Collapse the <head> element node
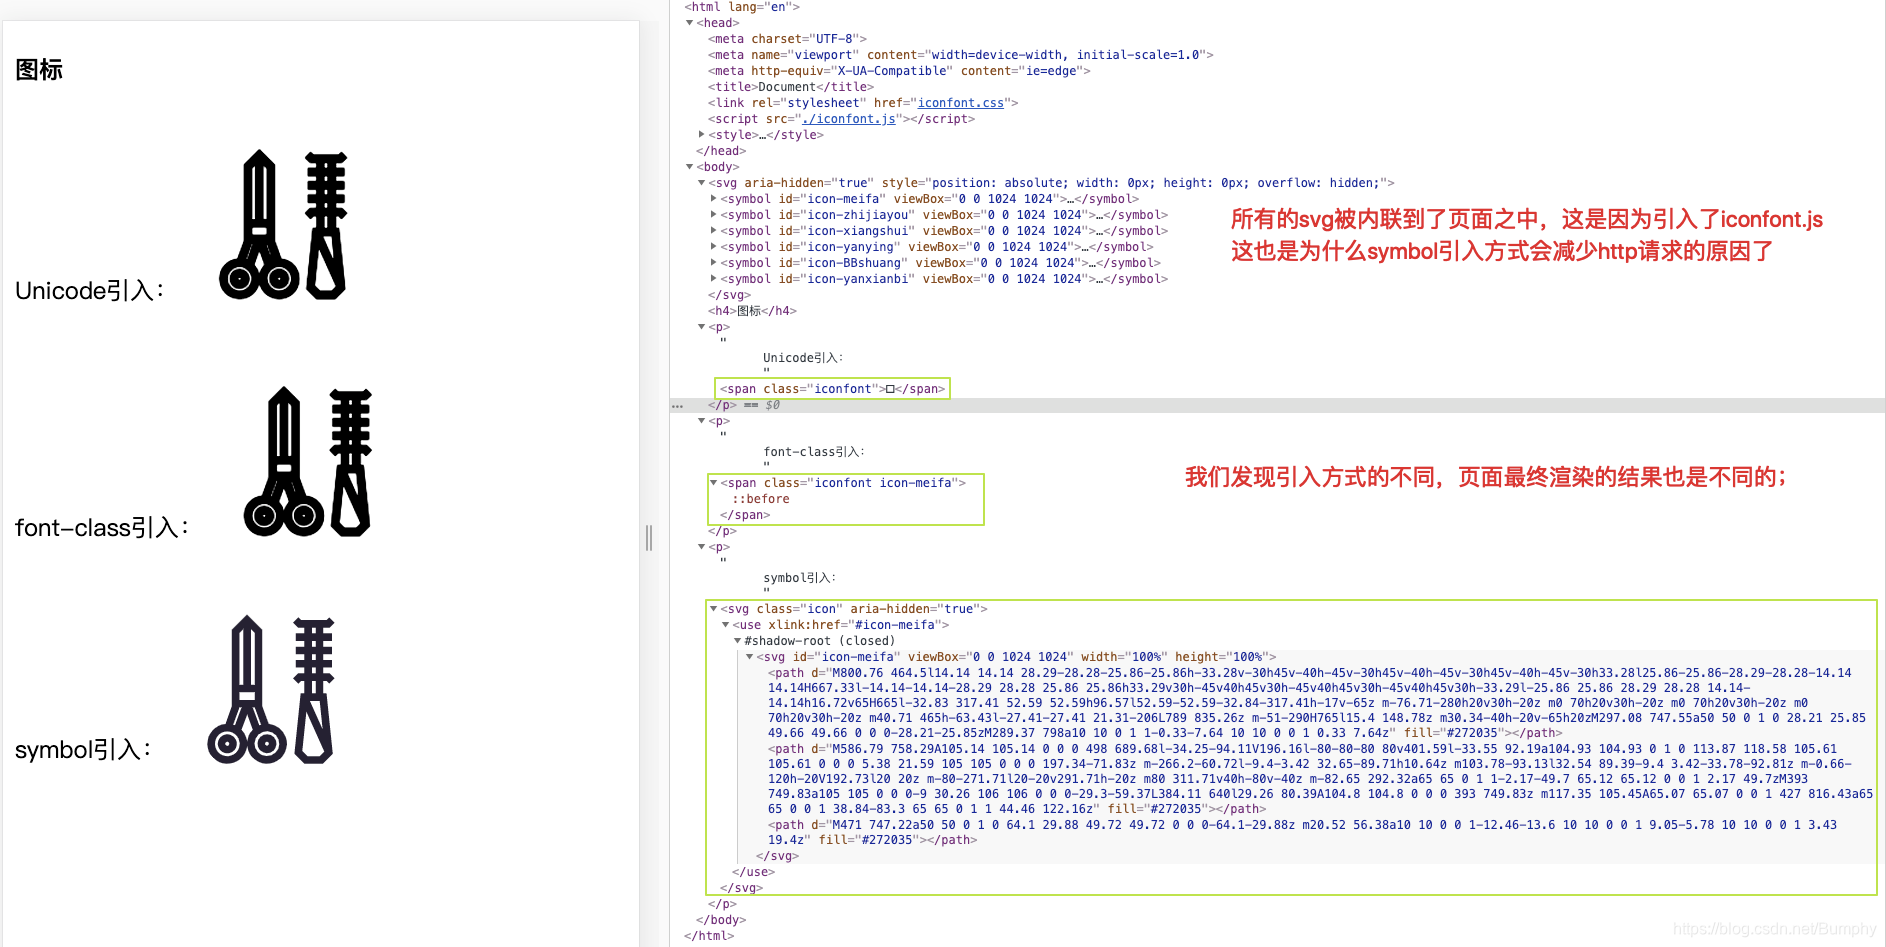Image resolution: width=1886 pixels, height=947 pixels. point(691,22)
